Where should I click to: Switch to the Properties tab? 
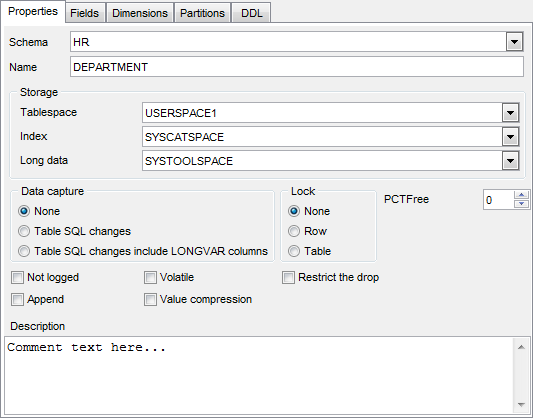click(x=33, y=12)
